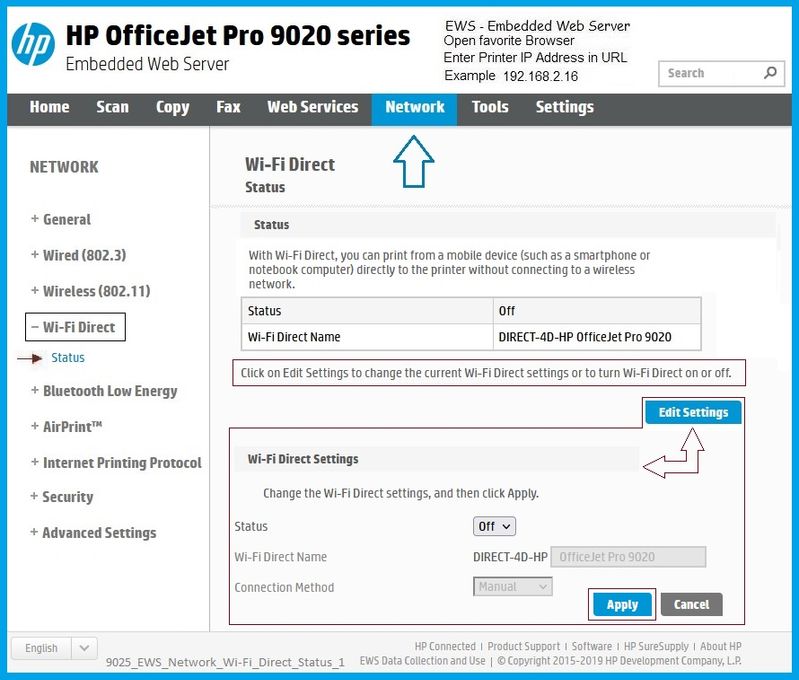Expand the General section

(61, 219)
